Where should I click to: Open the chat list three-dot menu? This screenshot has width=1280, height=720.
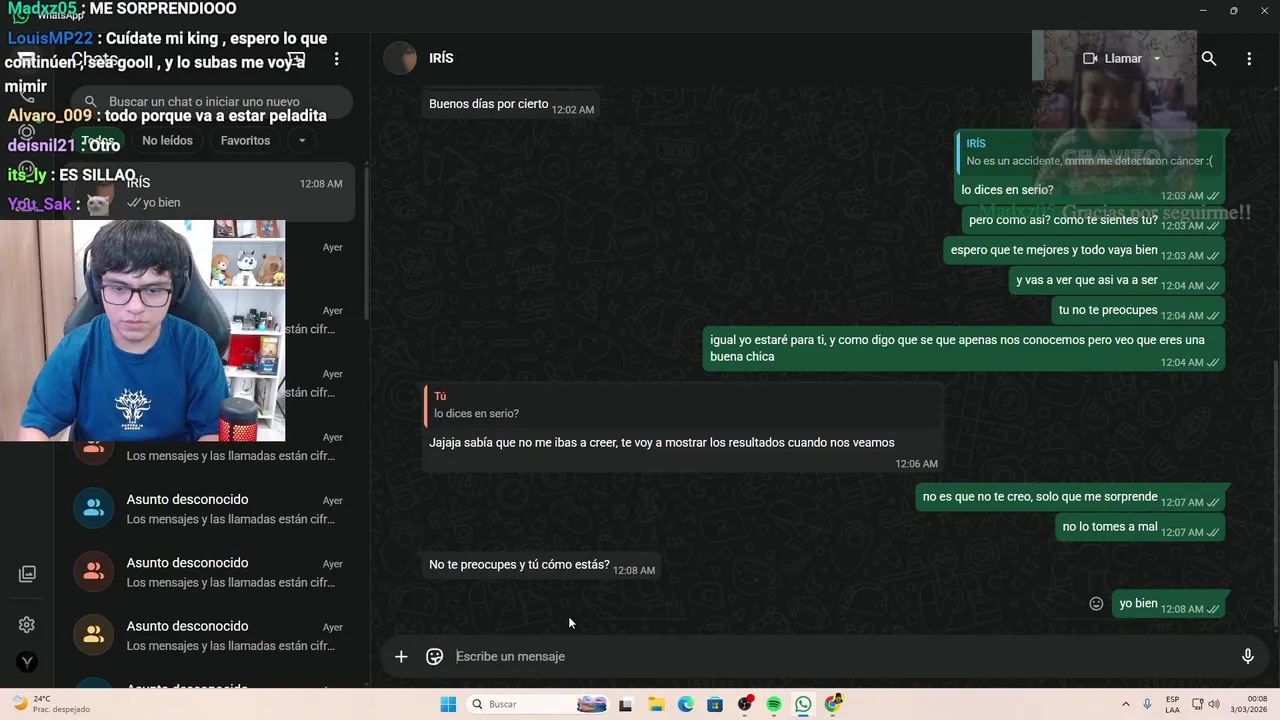337,59
